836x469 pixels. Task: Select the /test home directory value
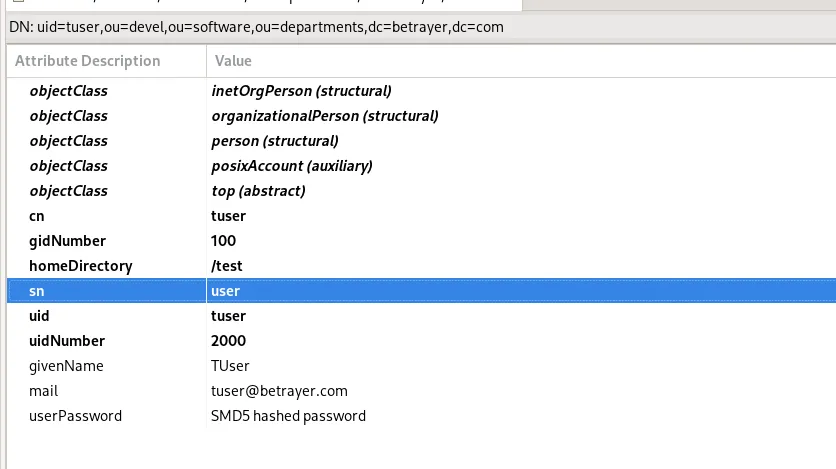(x=227, y=266)
